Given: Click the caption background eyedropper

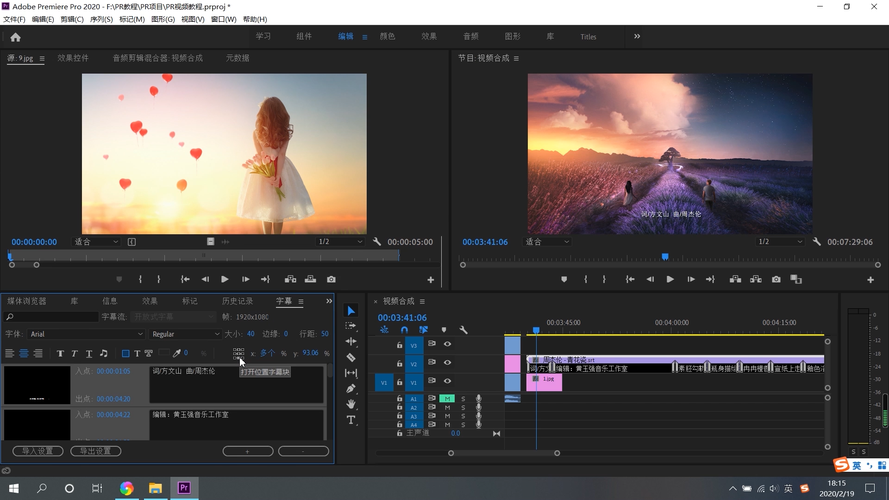Looking at the screenshot, I should (x=176, y=353).
